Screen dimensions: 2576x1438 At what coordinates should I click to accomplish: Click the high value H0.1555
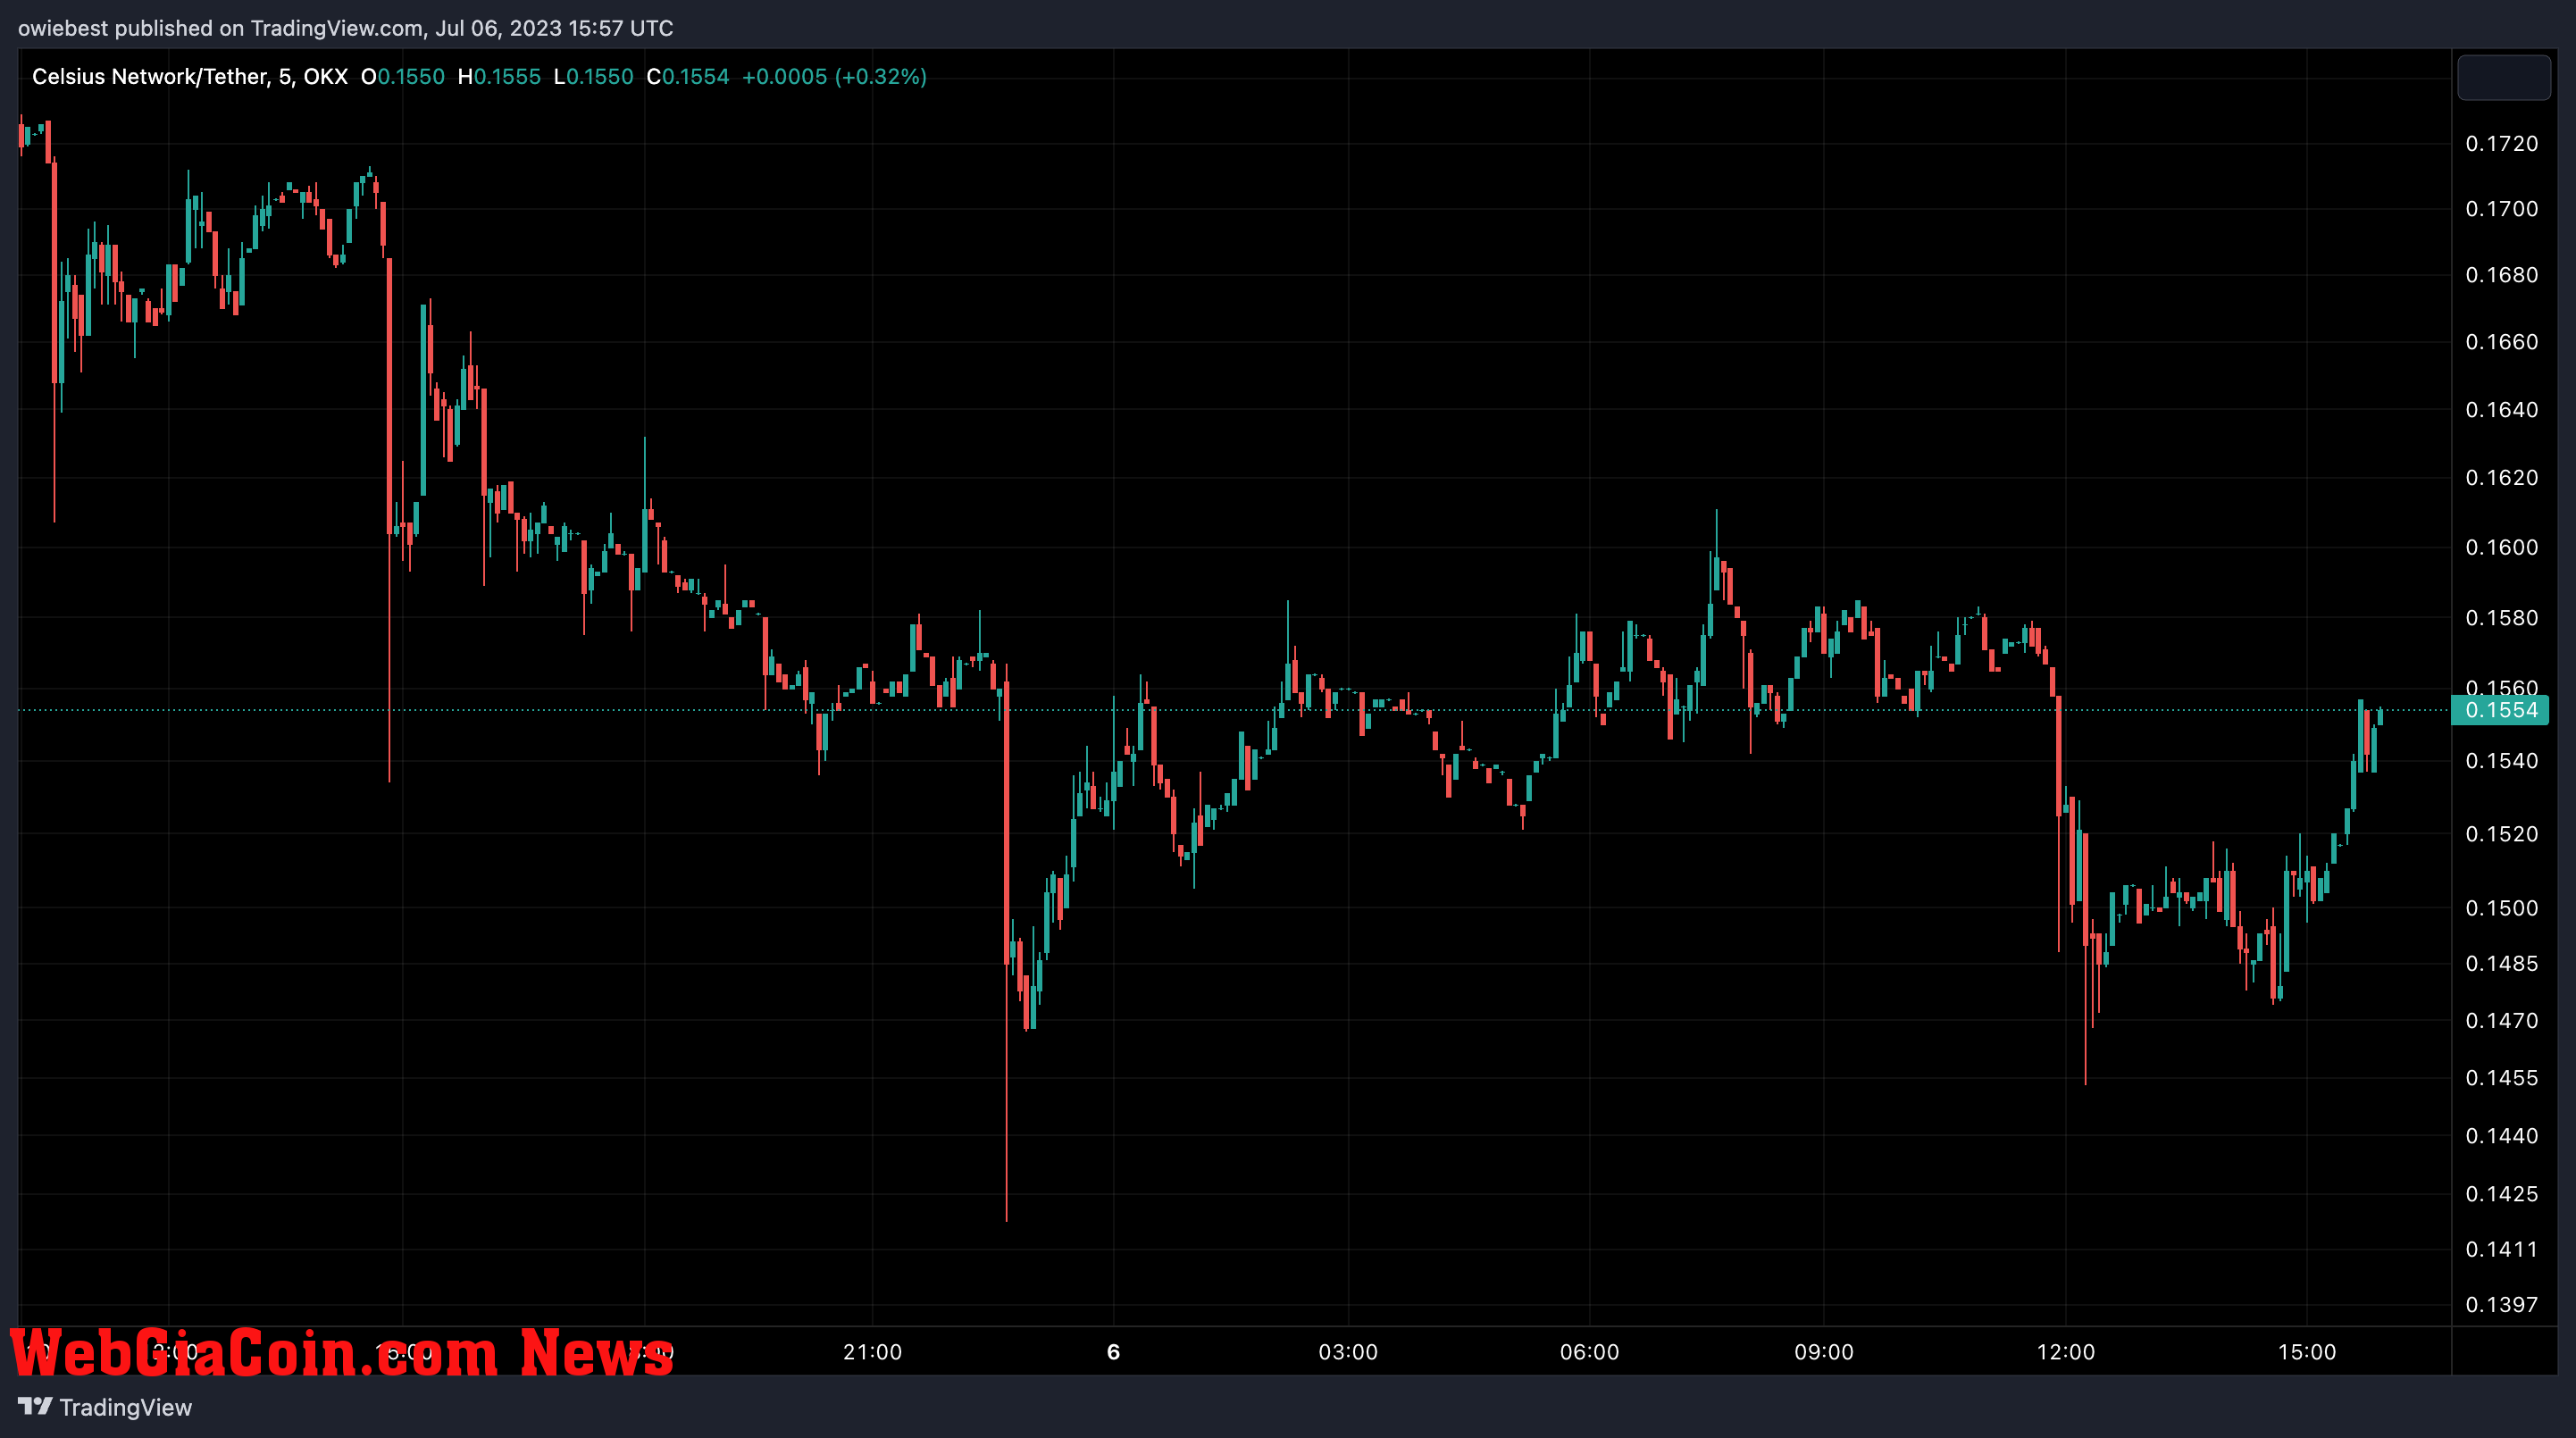(x=499, y=77)
